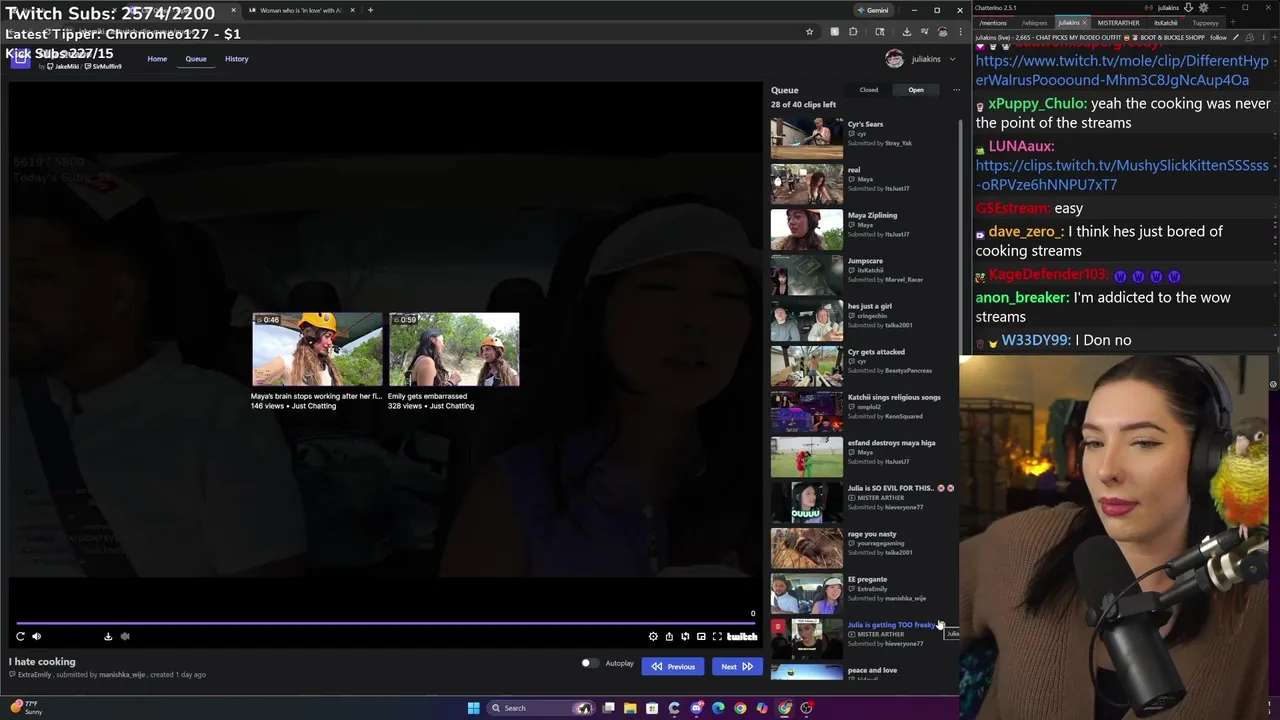This screenshot has width=1280, height=720.
Task: Open the Home page in the nav
Action: (x=157, y=59)
